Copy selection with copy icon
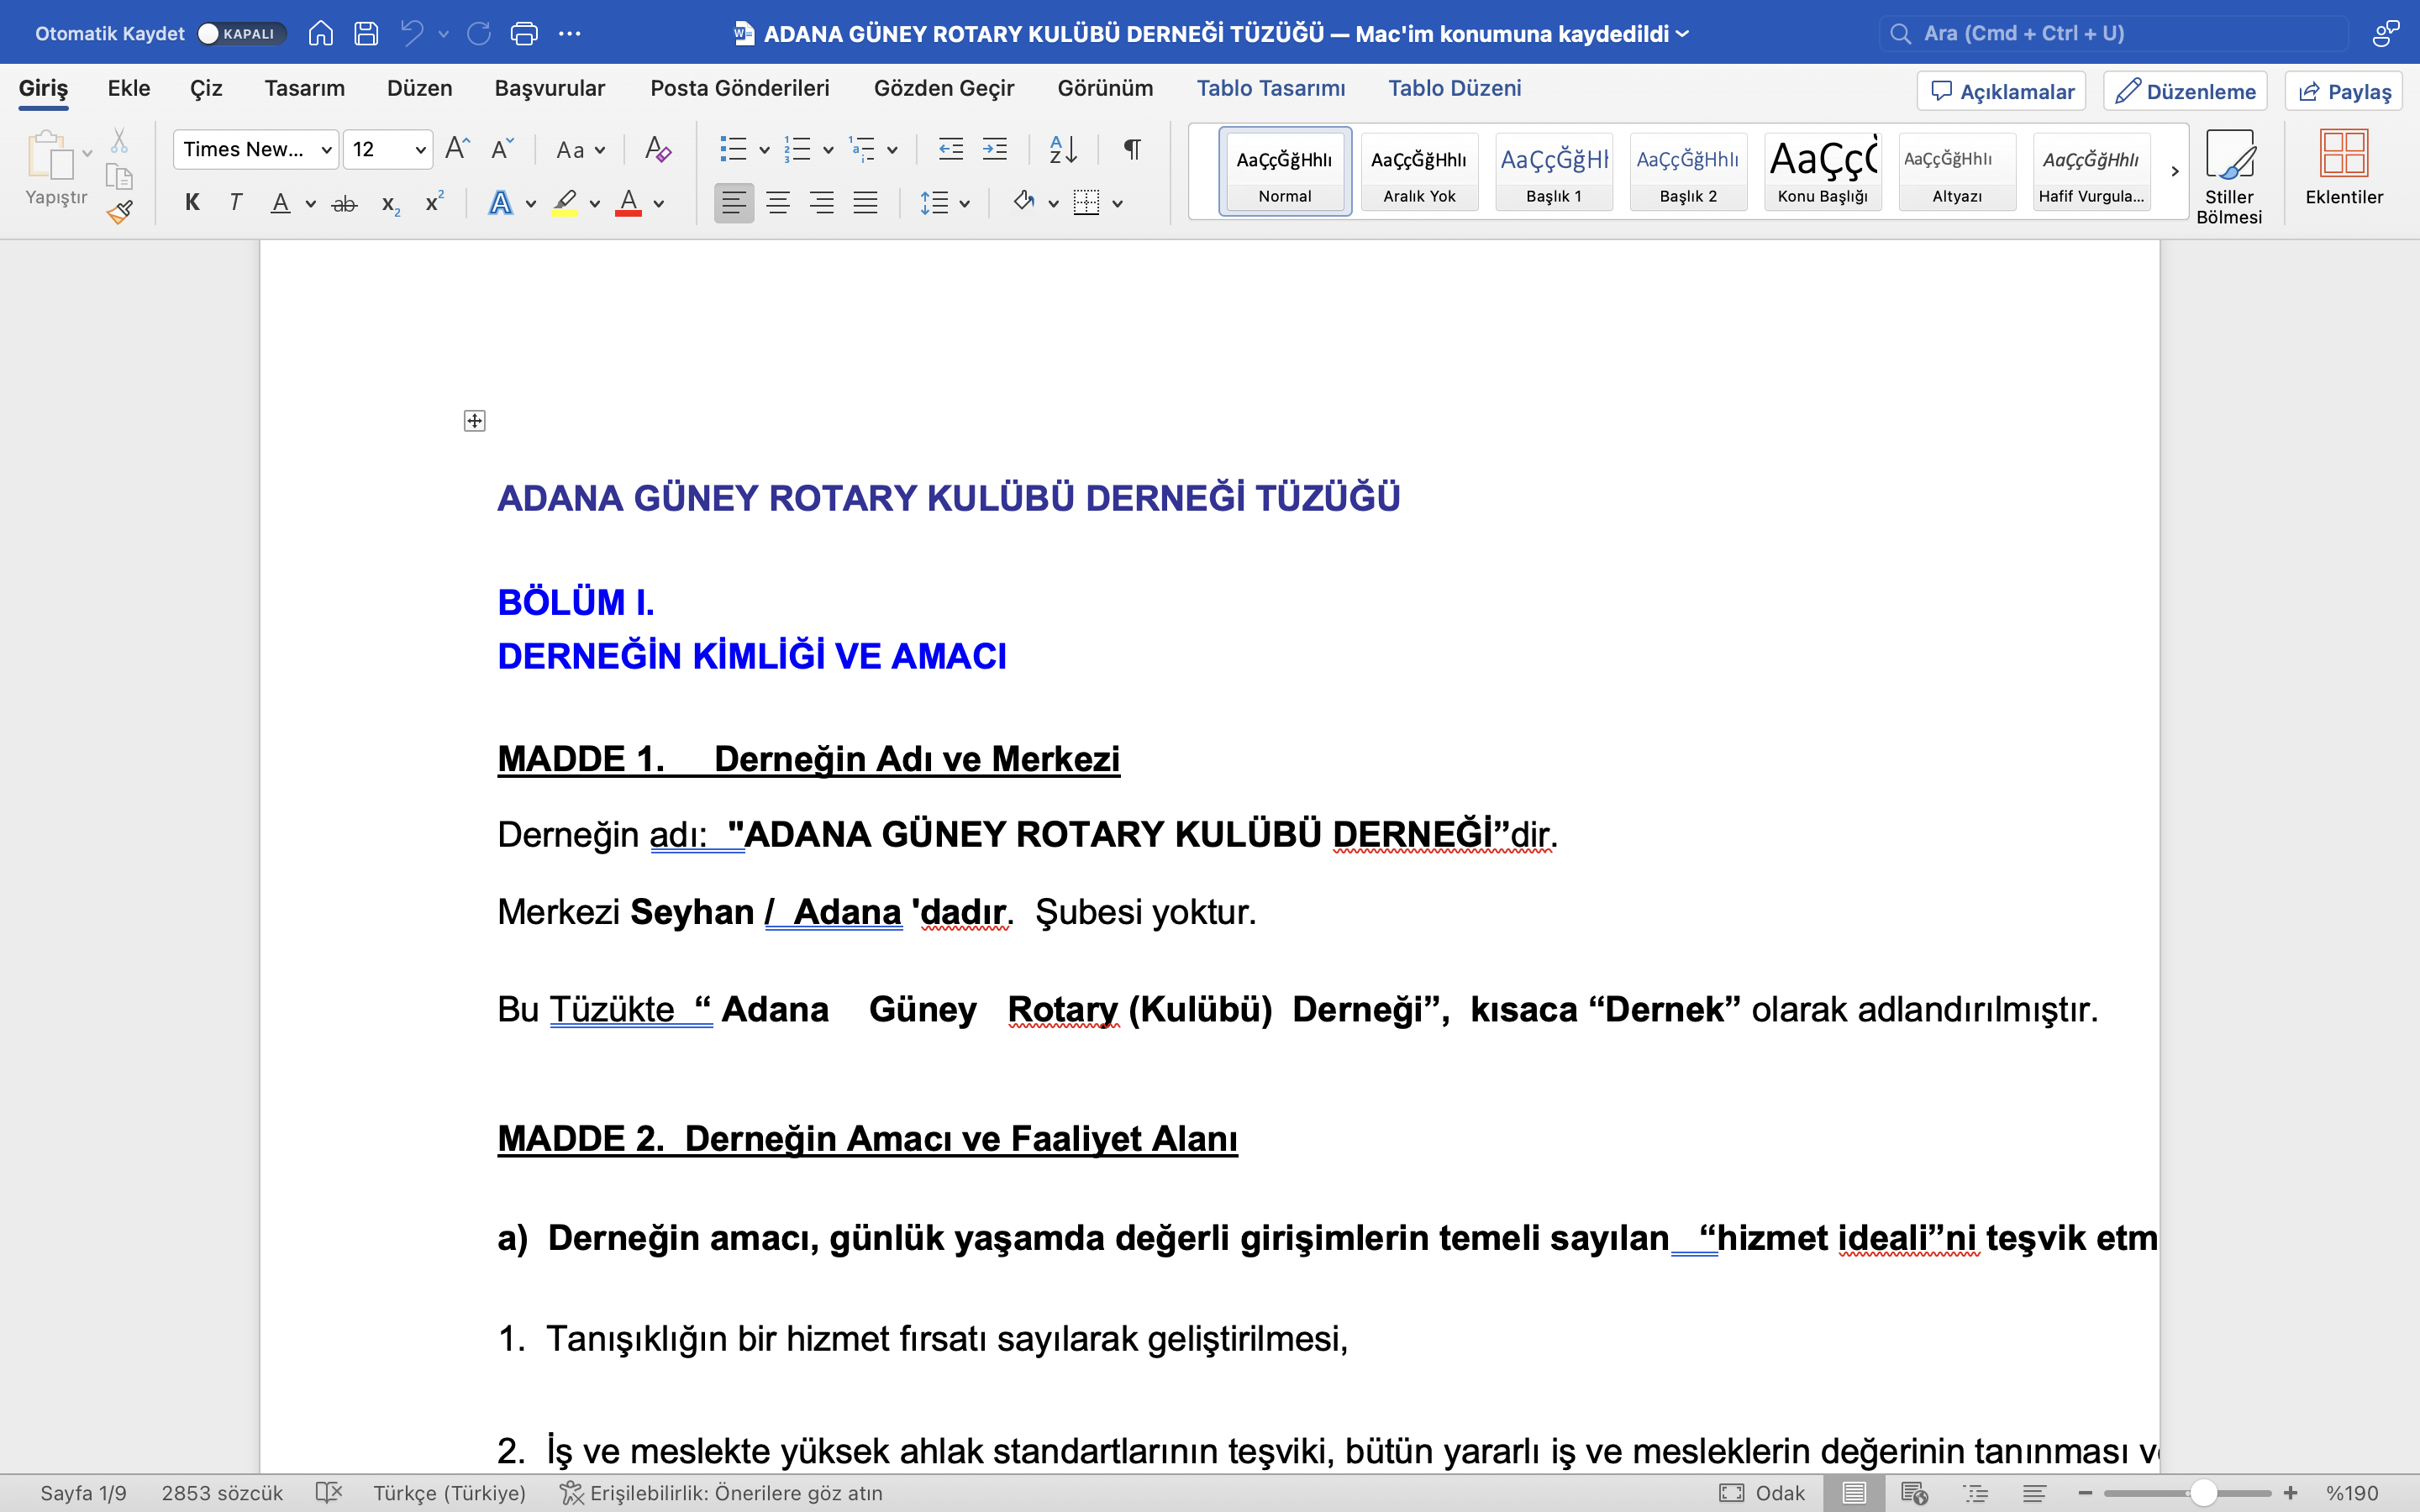 119,176
